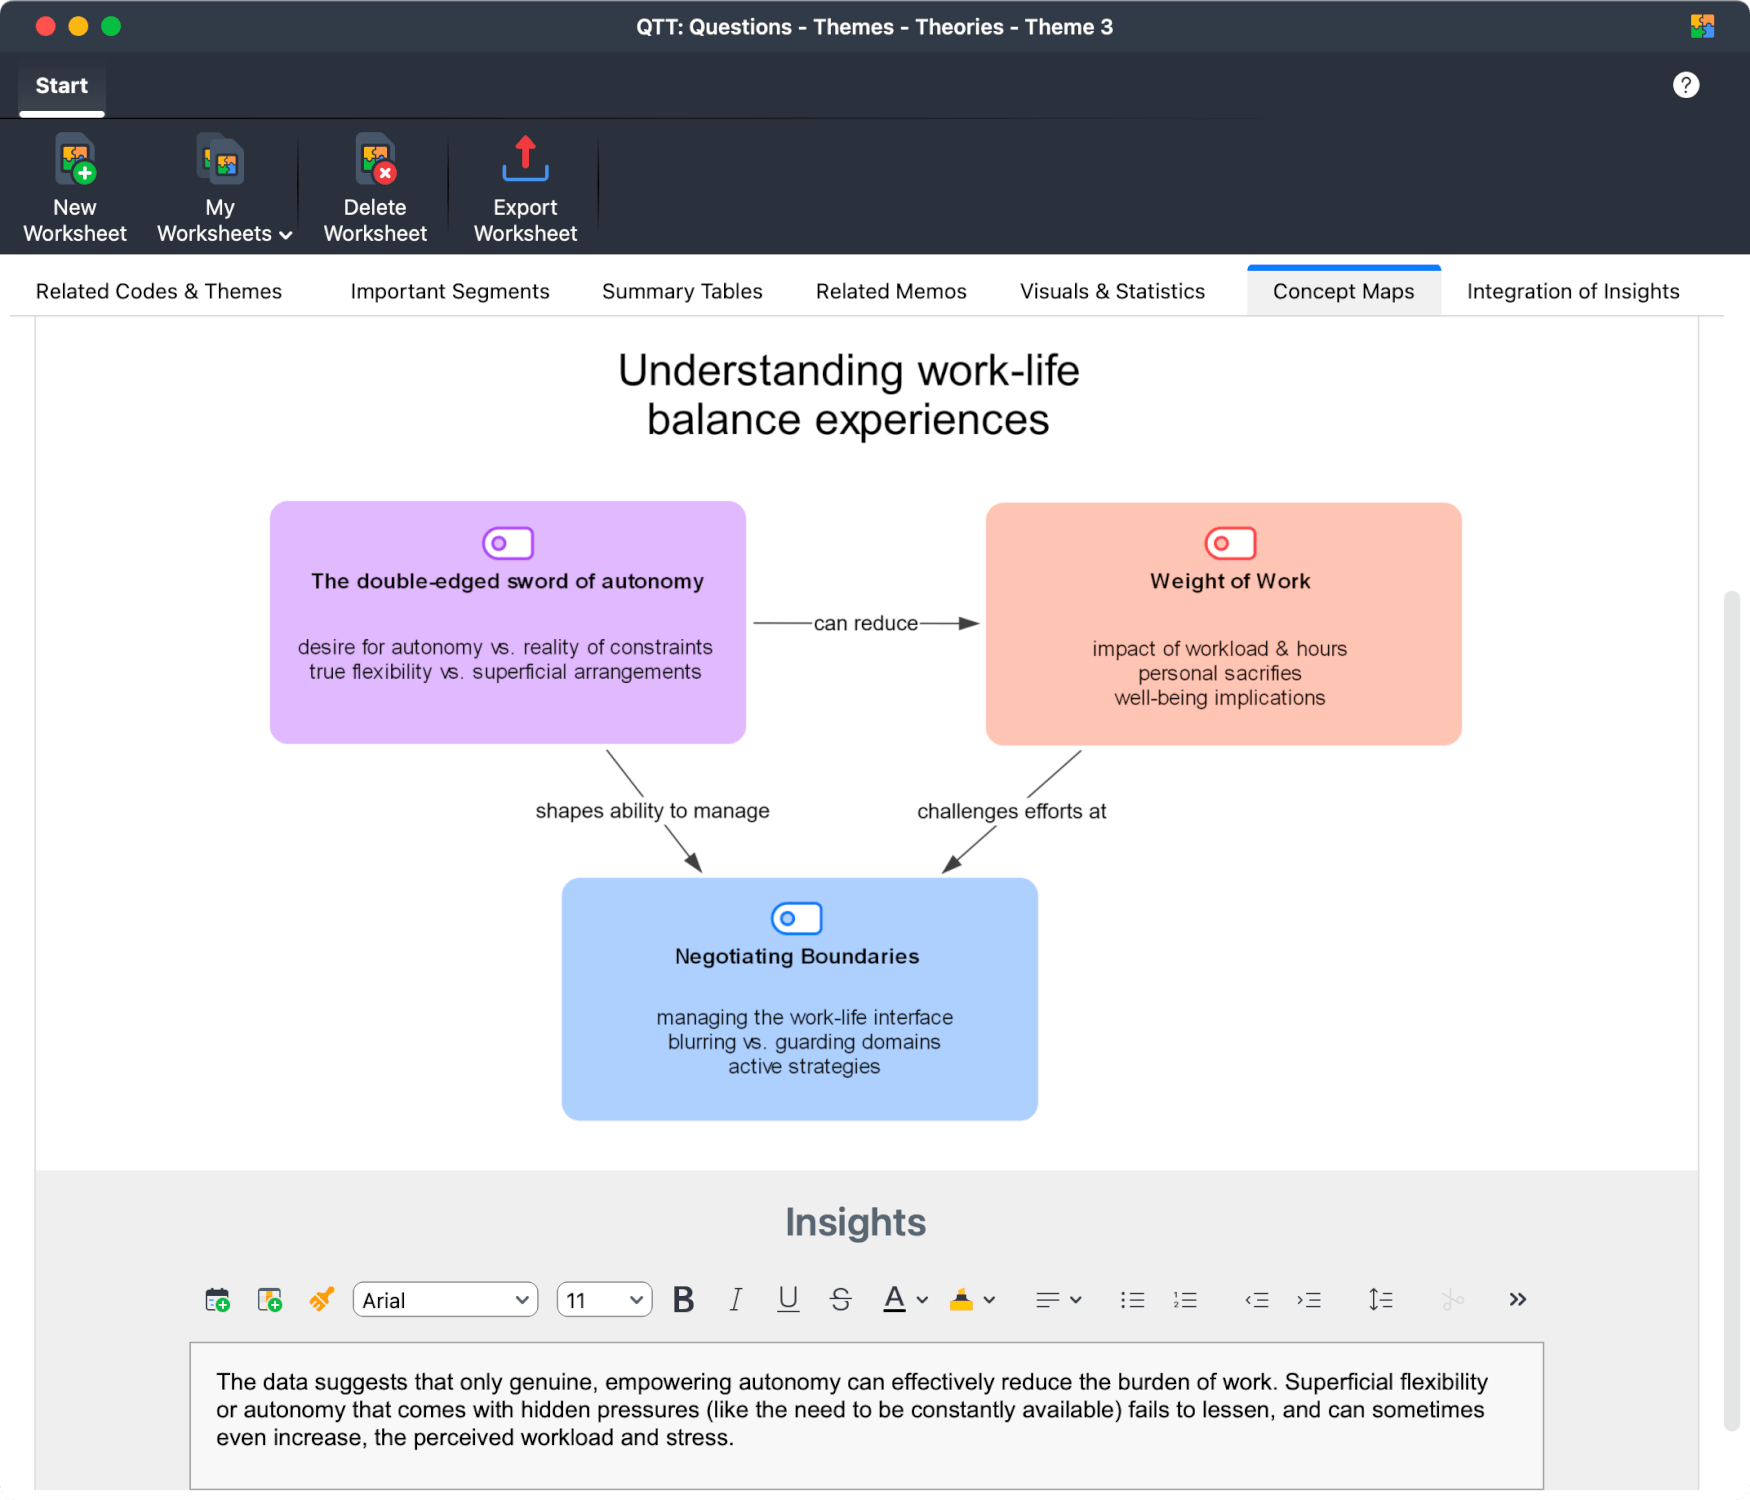The width and height of the screenshot is (1750, 1500).
Task: Increase the paragraph indent
Action: click(1309, 1300)
